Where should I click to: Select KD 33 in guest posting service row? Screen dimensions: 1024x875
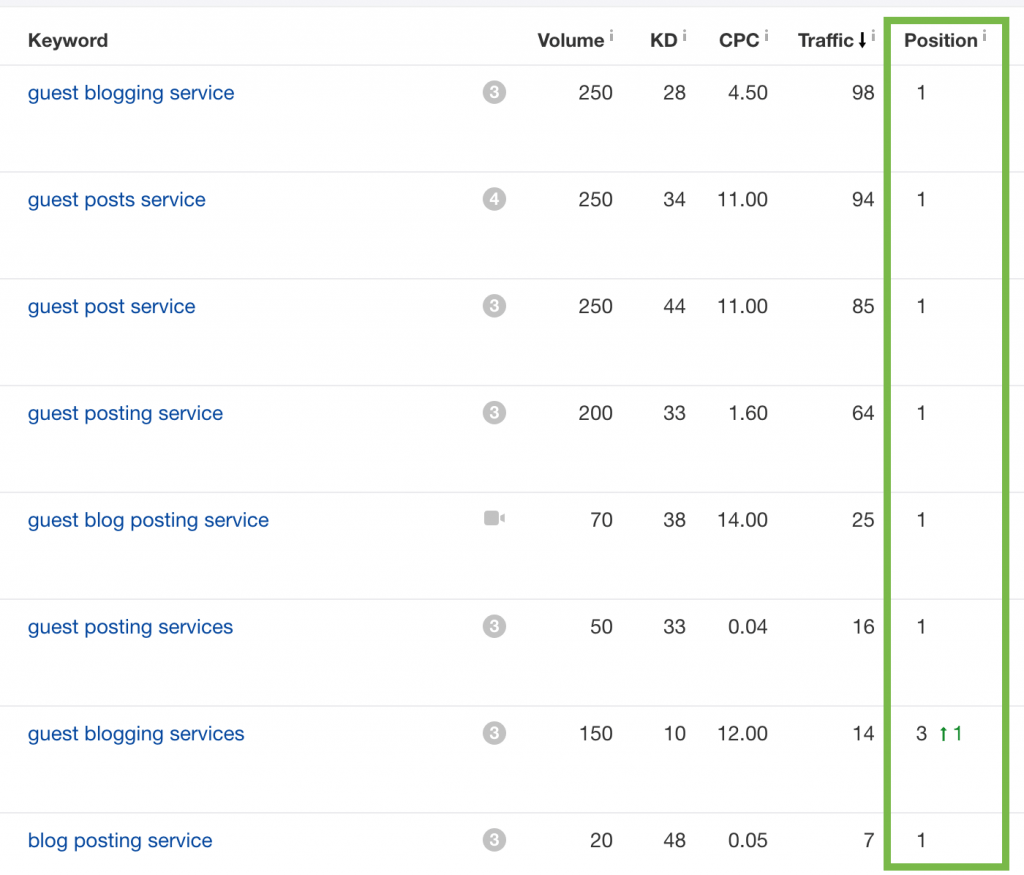(x=675, y=413)
